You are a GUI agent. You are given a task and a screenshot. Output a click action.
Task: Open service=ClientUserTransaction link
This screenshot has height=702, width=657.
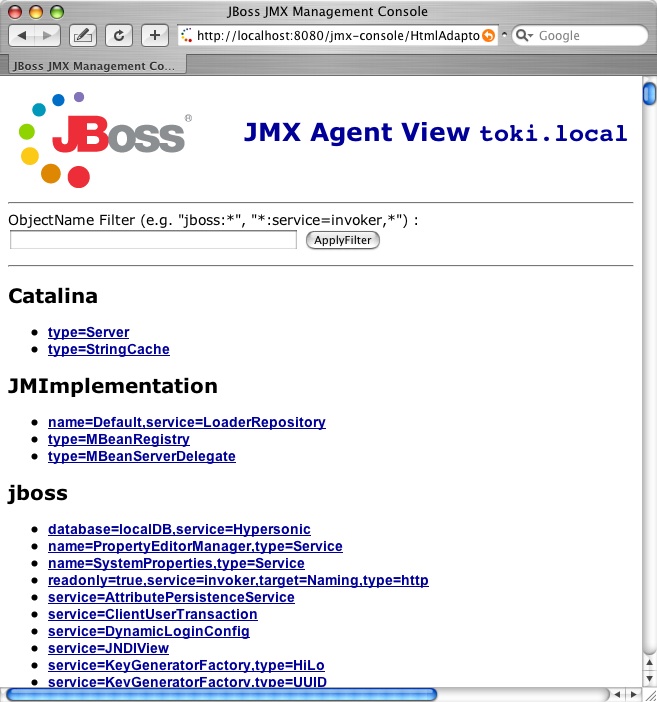pyautogui.click(x=153, y=614)
